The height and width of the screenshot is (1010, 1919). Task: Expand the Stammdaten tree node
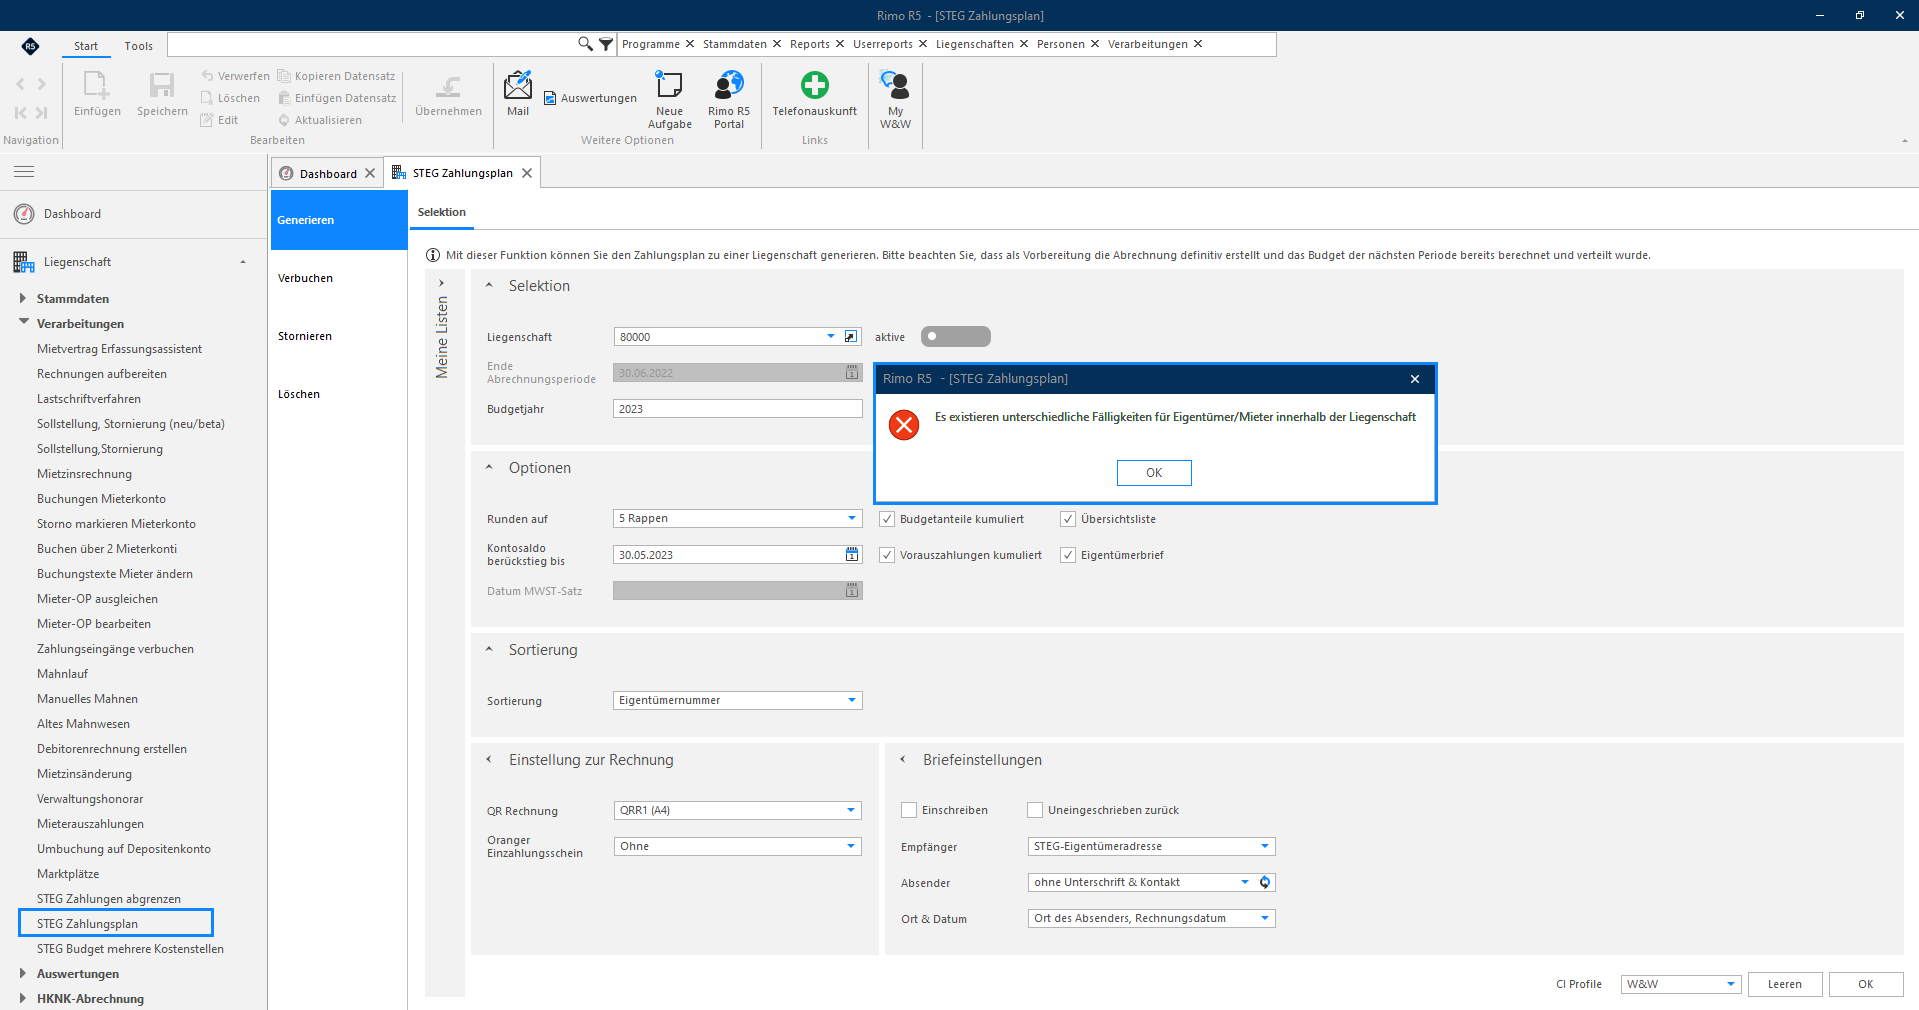[23, 298]
